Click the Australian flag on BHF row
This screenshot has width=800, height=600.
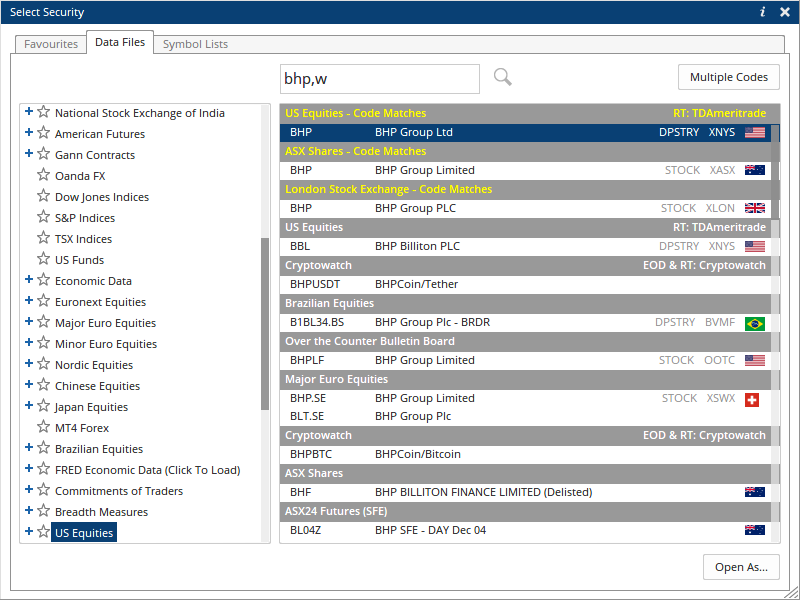(x=755, y=492)
